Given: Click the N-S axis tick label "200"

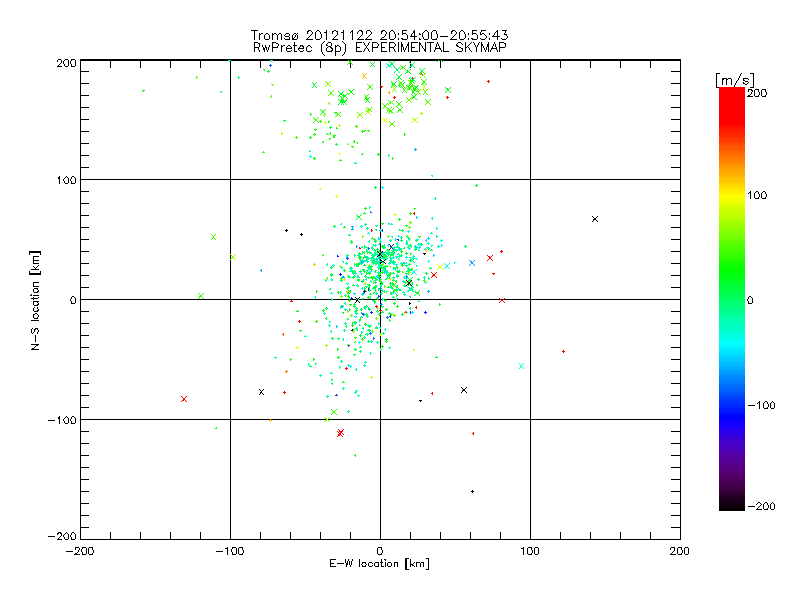Looking at the screenshot, I should pos(66,63).
